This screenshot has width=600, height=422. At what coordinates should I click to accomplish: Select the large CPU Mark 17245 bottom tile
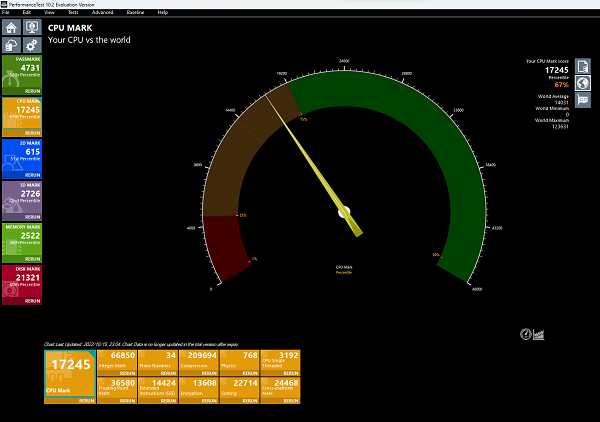[70, 373]
